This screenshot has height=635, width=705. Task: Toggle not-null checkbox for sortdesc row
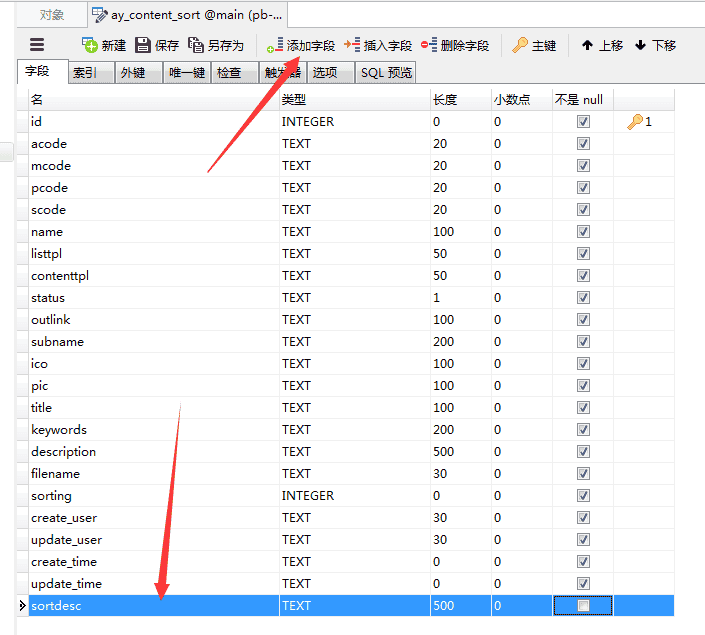pos(583,606)
